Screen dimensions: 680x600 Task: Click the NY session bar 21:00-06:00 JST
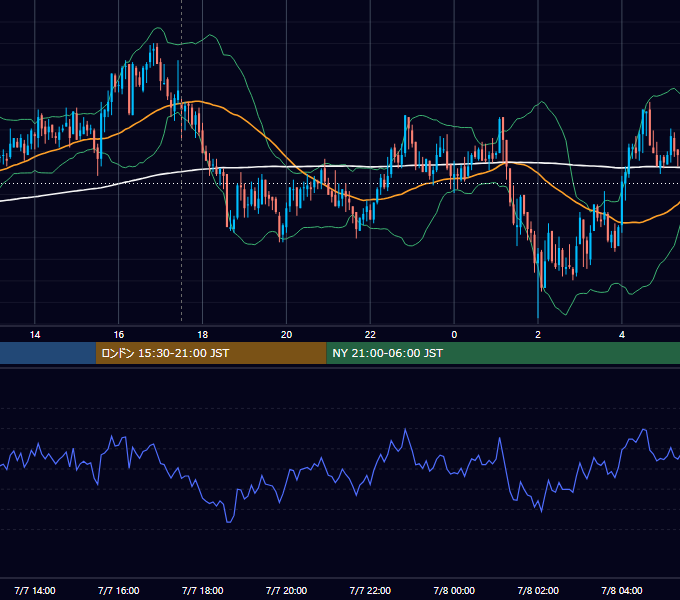503,353
